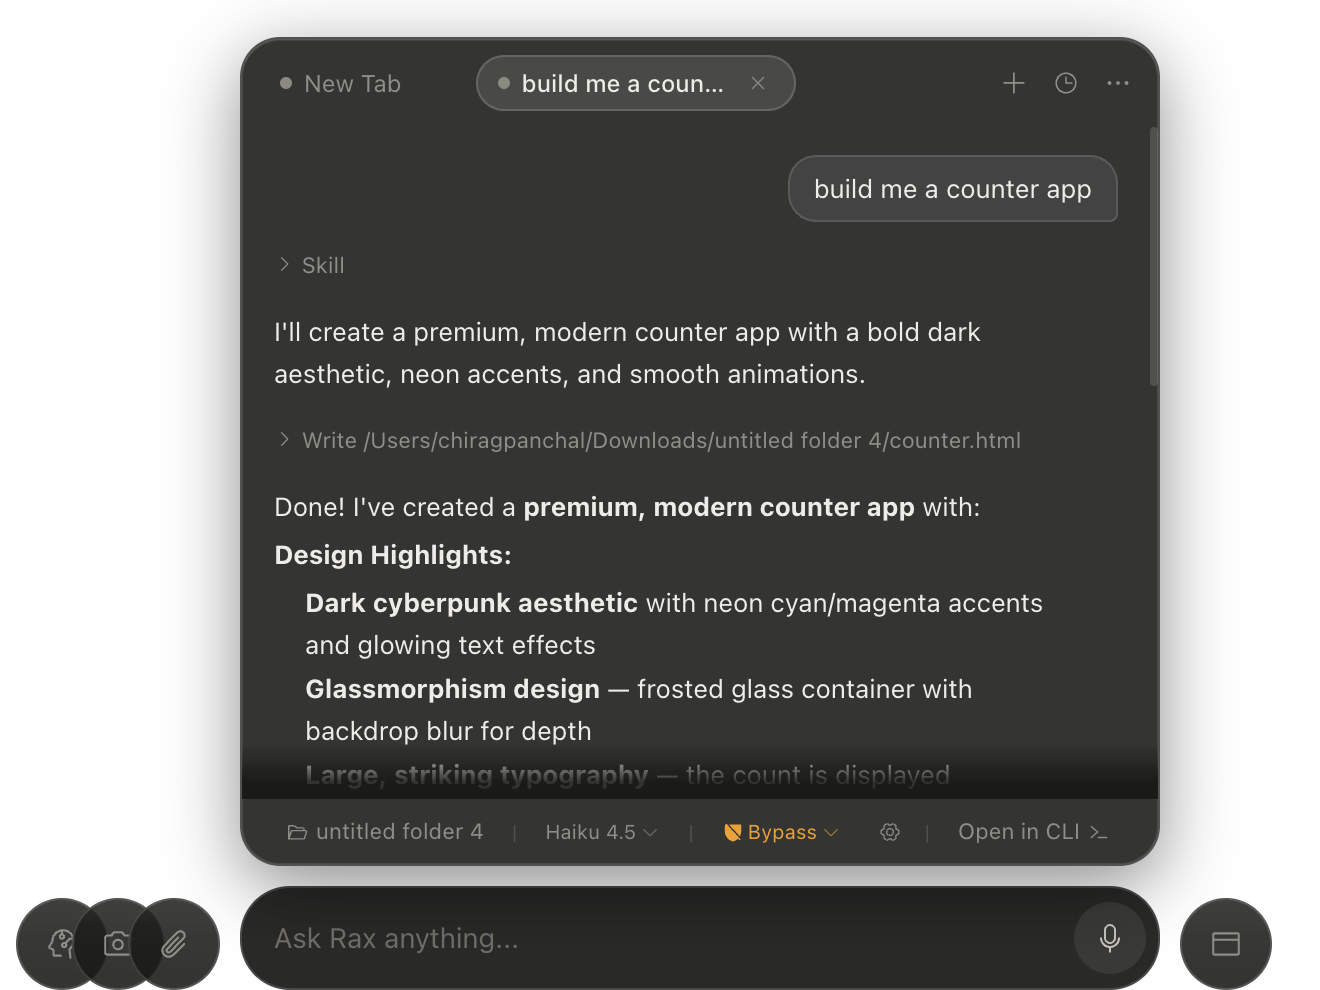The image size is (1320, 990).
Task: Click the chat vertical scrollbar
Action: (1153, 256)
